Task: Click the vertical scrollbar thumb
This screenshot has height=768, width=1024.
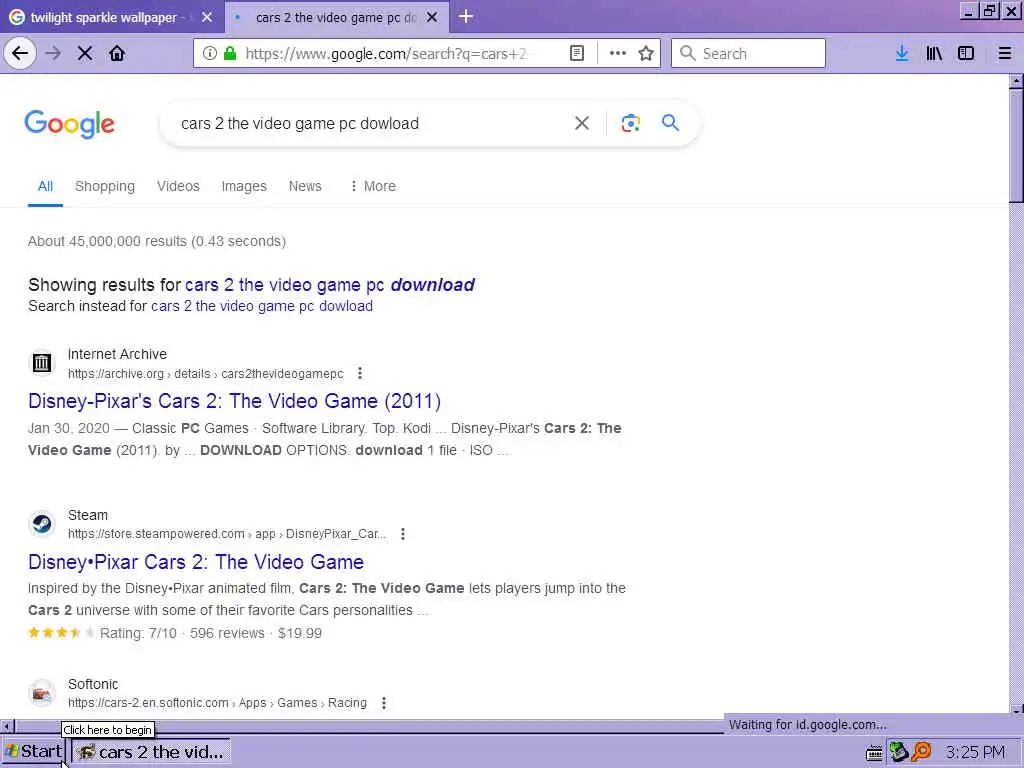Action: (x=1016, y=145)
